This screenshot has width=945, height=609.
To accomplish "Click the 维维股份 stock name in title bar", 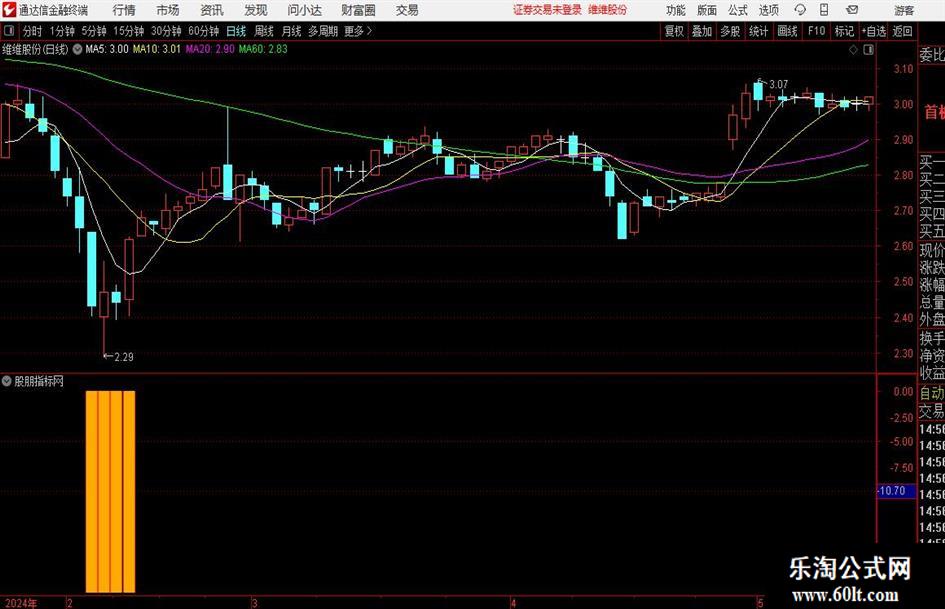I will (608, 10).
